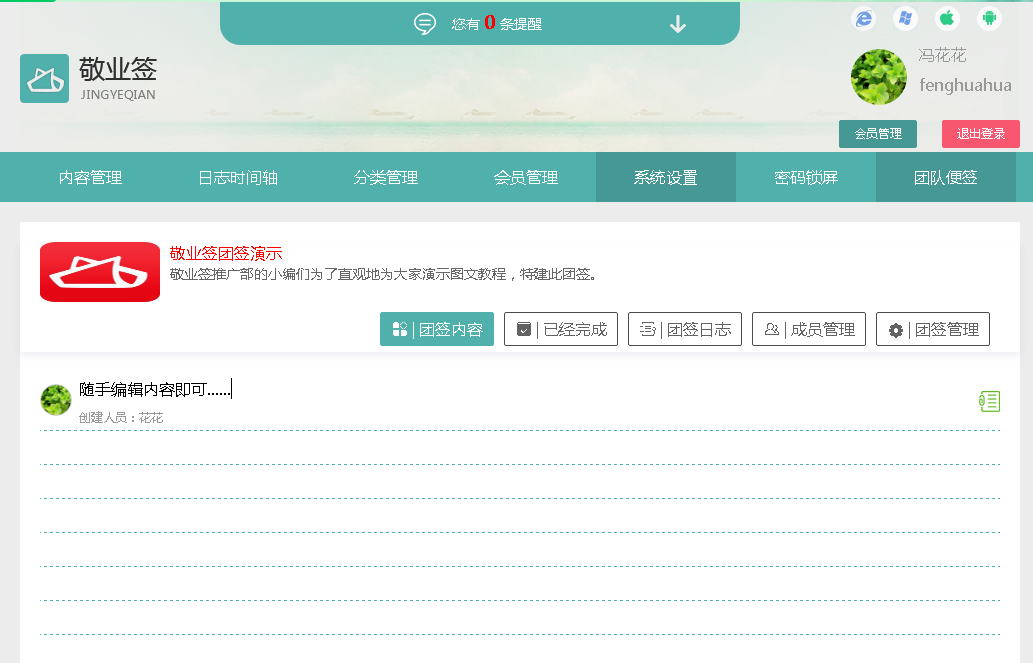Image resolution: width=1033 pixels, height=663 pixels.
Task: Click the red team note logo thumbnail
Action: [100, 272]
